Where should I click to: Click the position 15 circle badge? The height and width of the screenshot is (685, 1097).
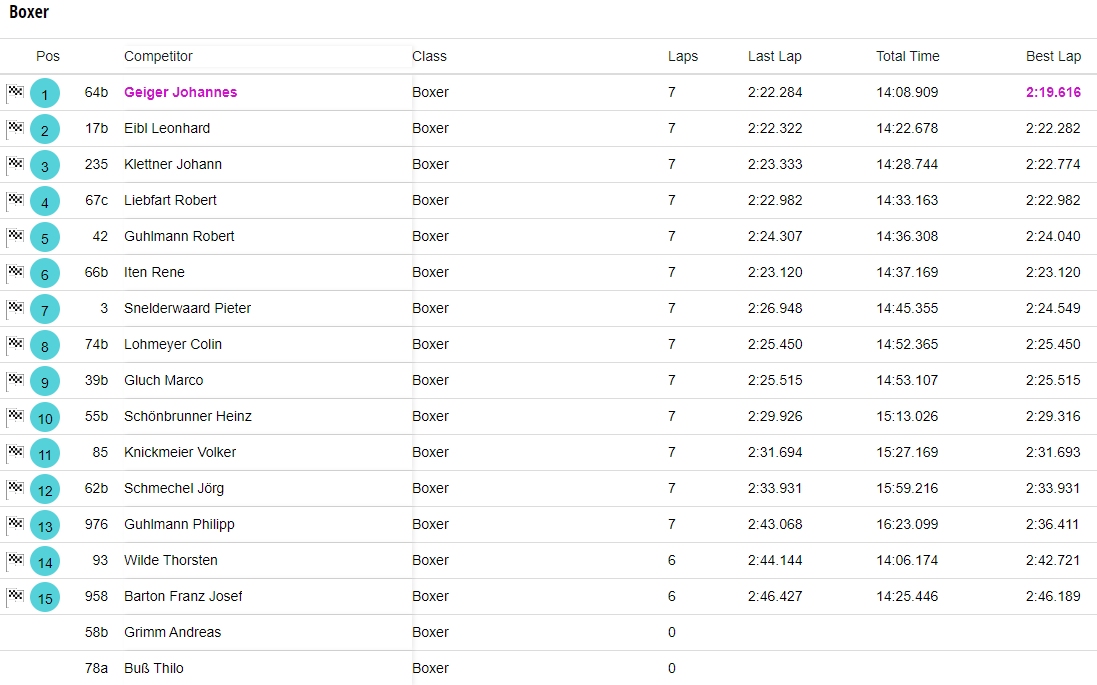pos(45,598)
